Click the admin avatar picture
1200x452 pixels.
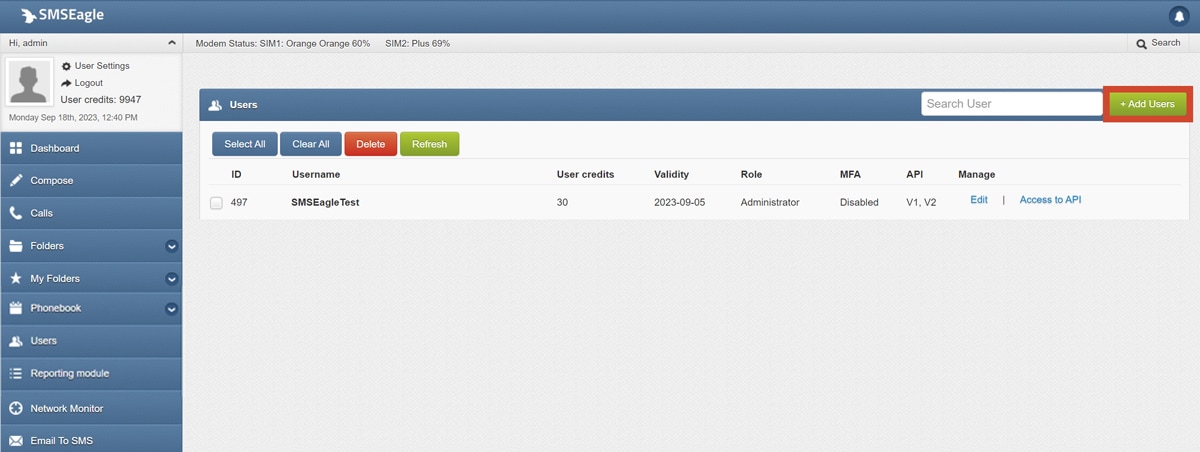tap(30, 81)
